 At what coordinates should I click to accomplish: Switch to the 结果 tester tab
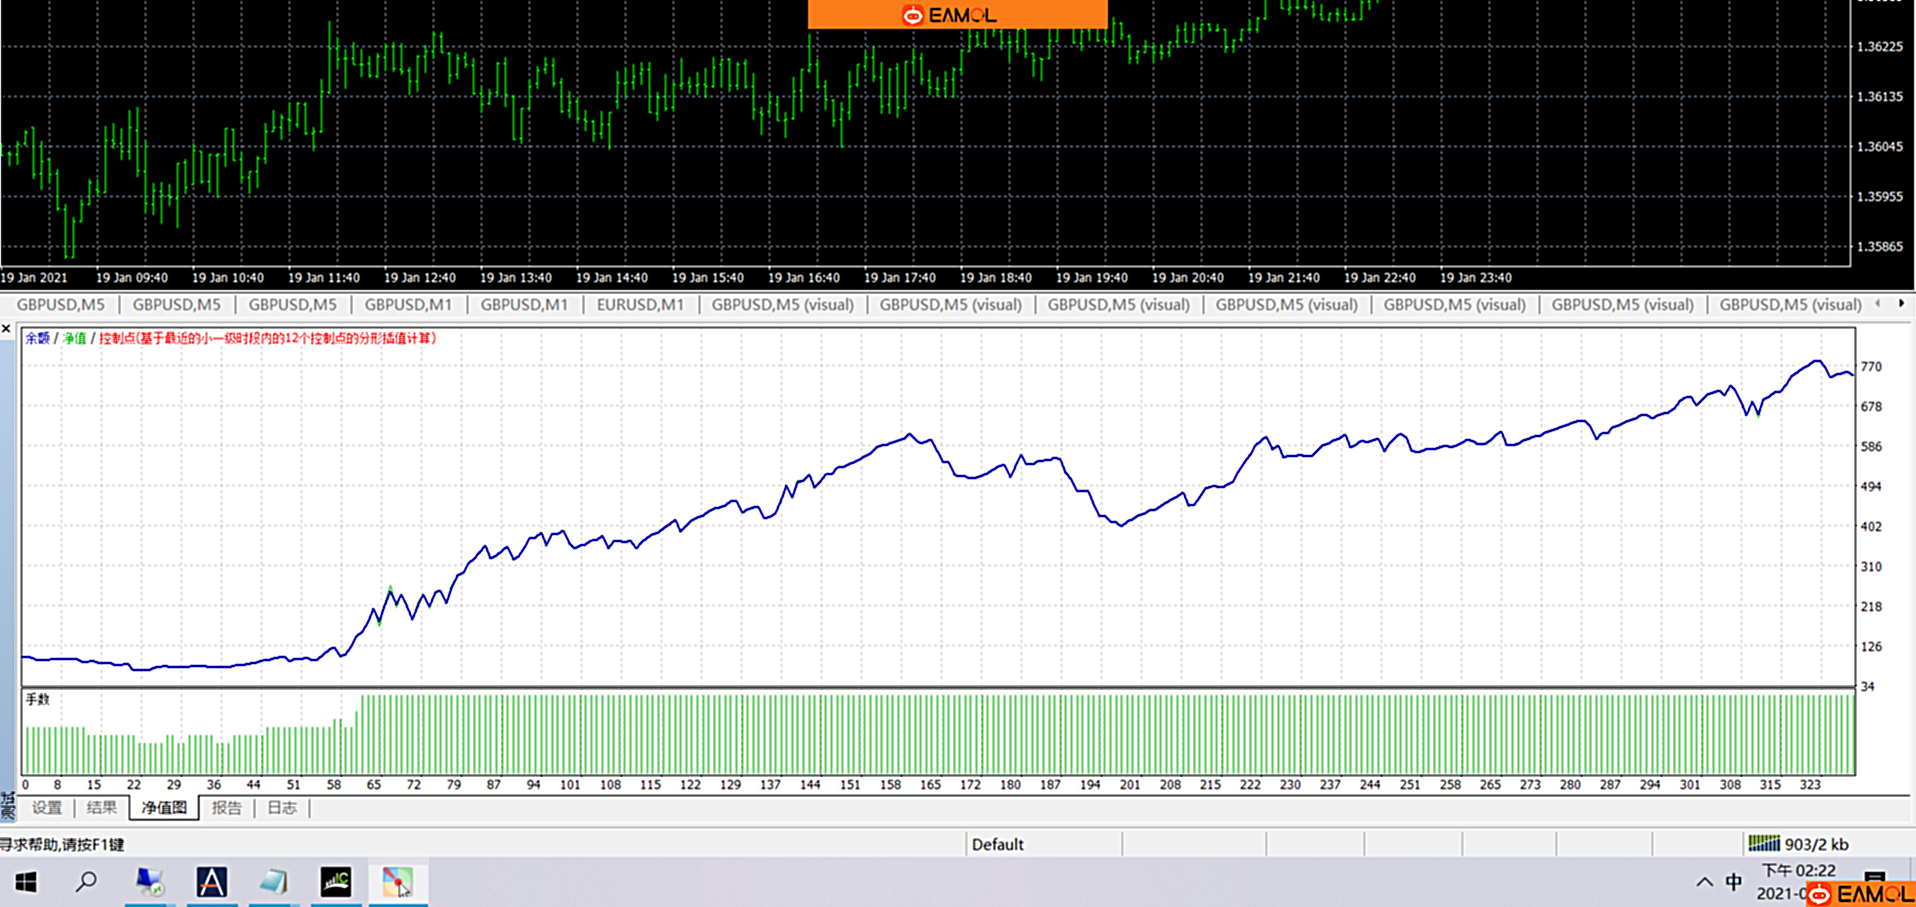pos(101,808)
